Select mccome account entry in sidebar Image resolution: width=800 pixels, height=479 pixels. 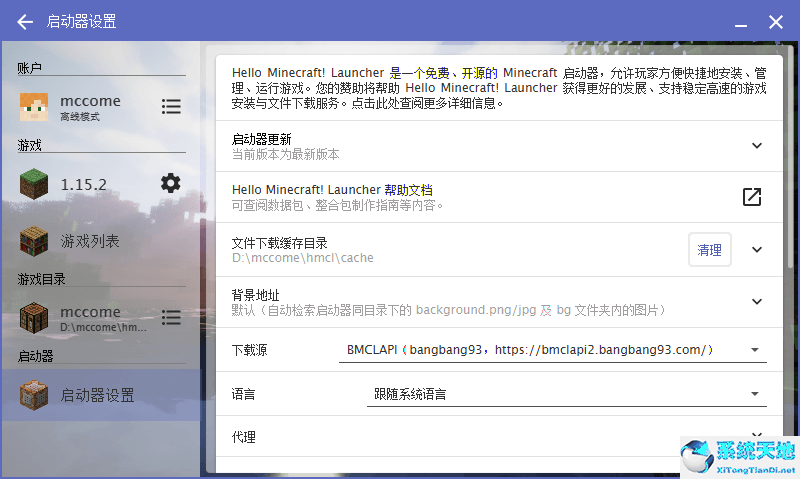point(101,107)
